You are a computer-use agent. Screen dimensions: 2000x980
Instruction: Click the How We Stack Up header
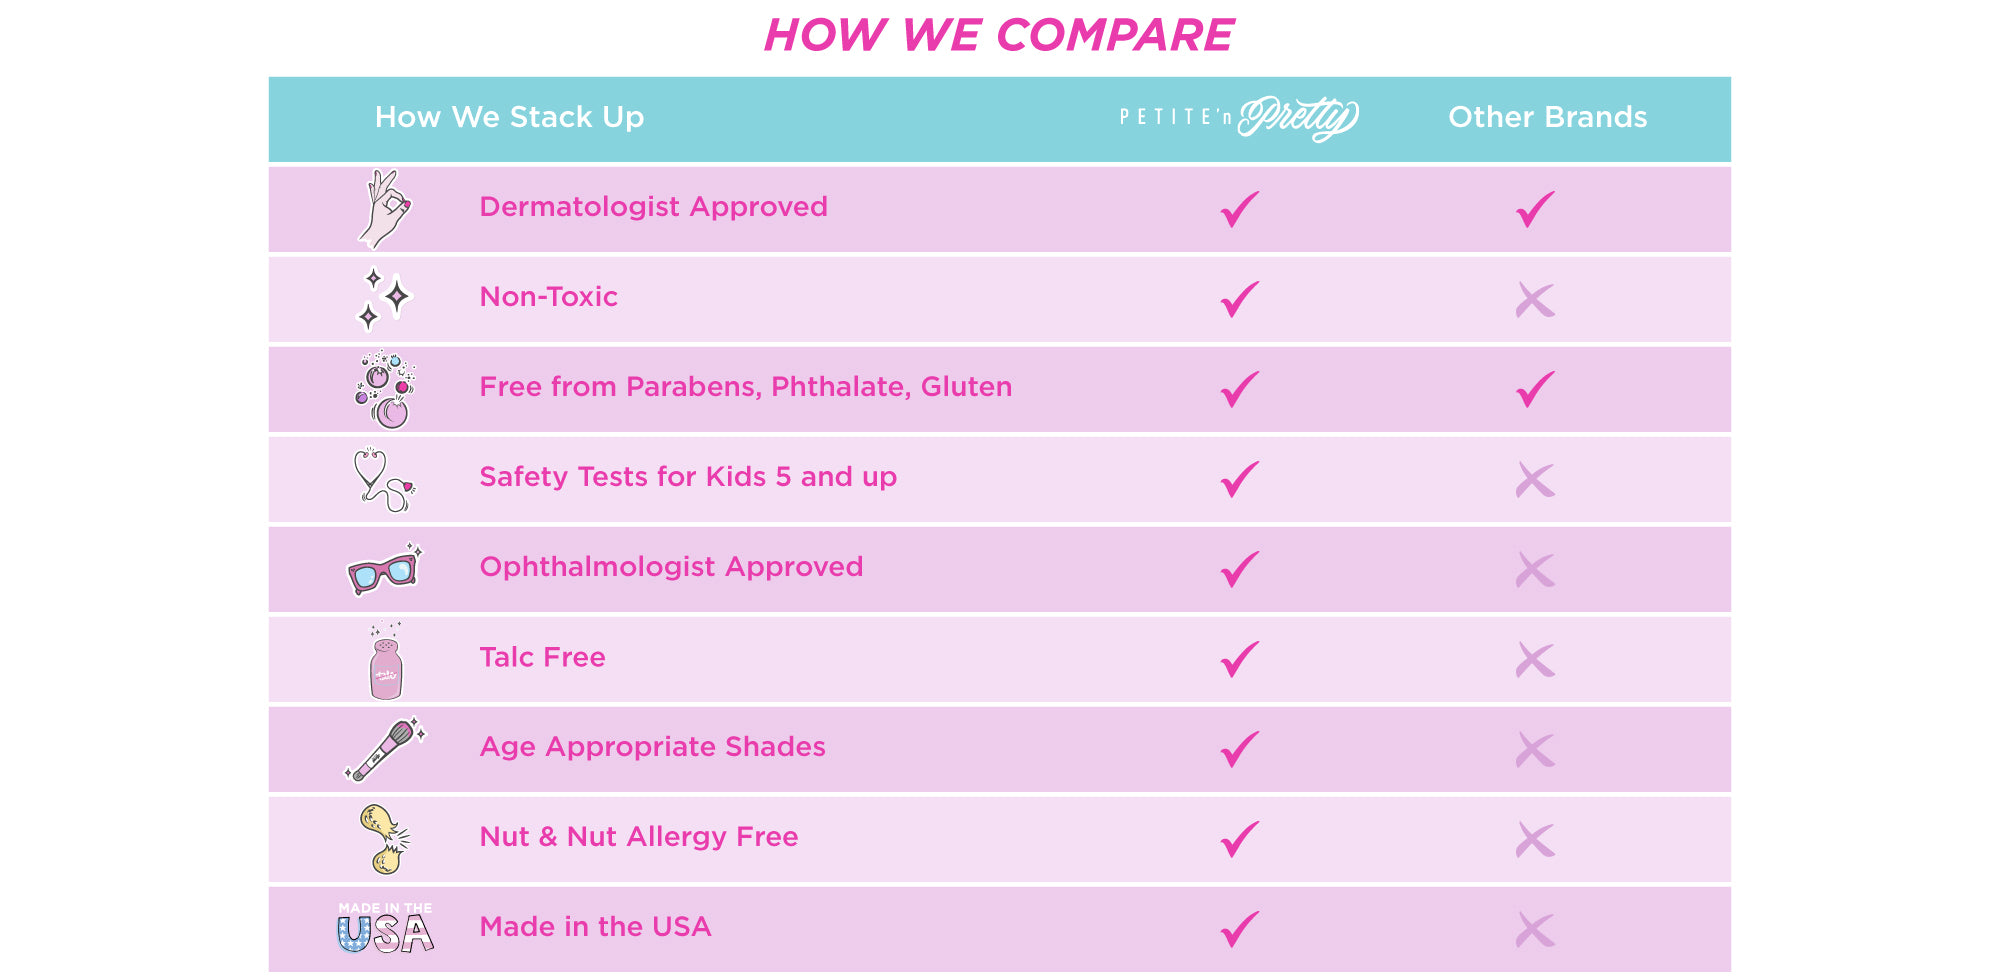(509, 117)
